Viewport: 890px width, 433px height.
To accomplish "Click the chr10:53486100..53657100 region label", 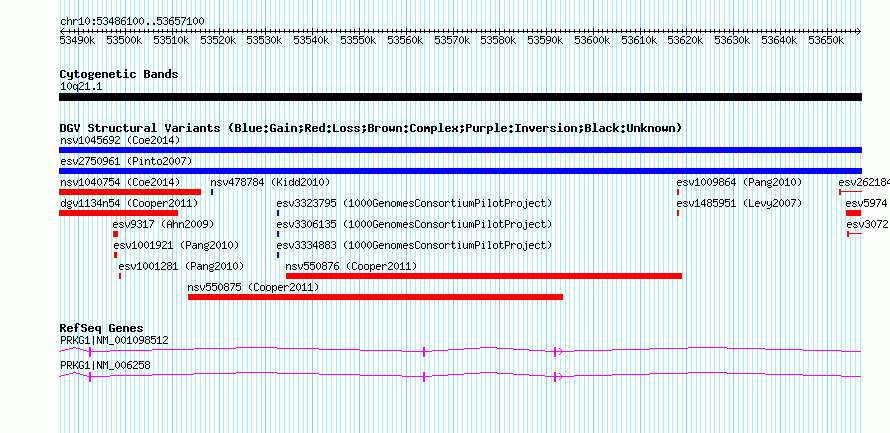I will (132, 21).
